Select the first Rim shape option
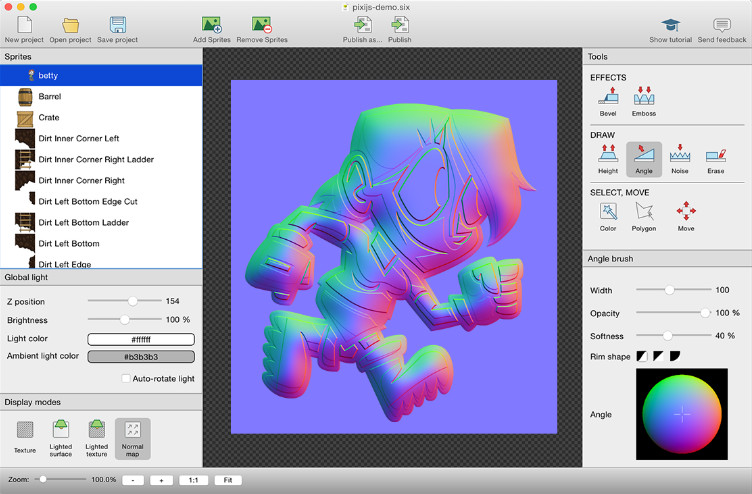The image size is (752, 494). (x=642, y=356)
